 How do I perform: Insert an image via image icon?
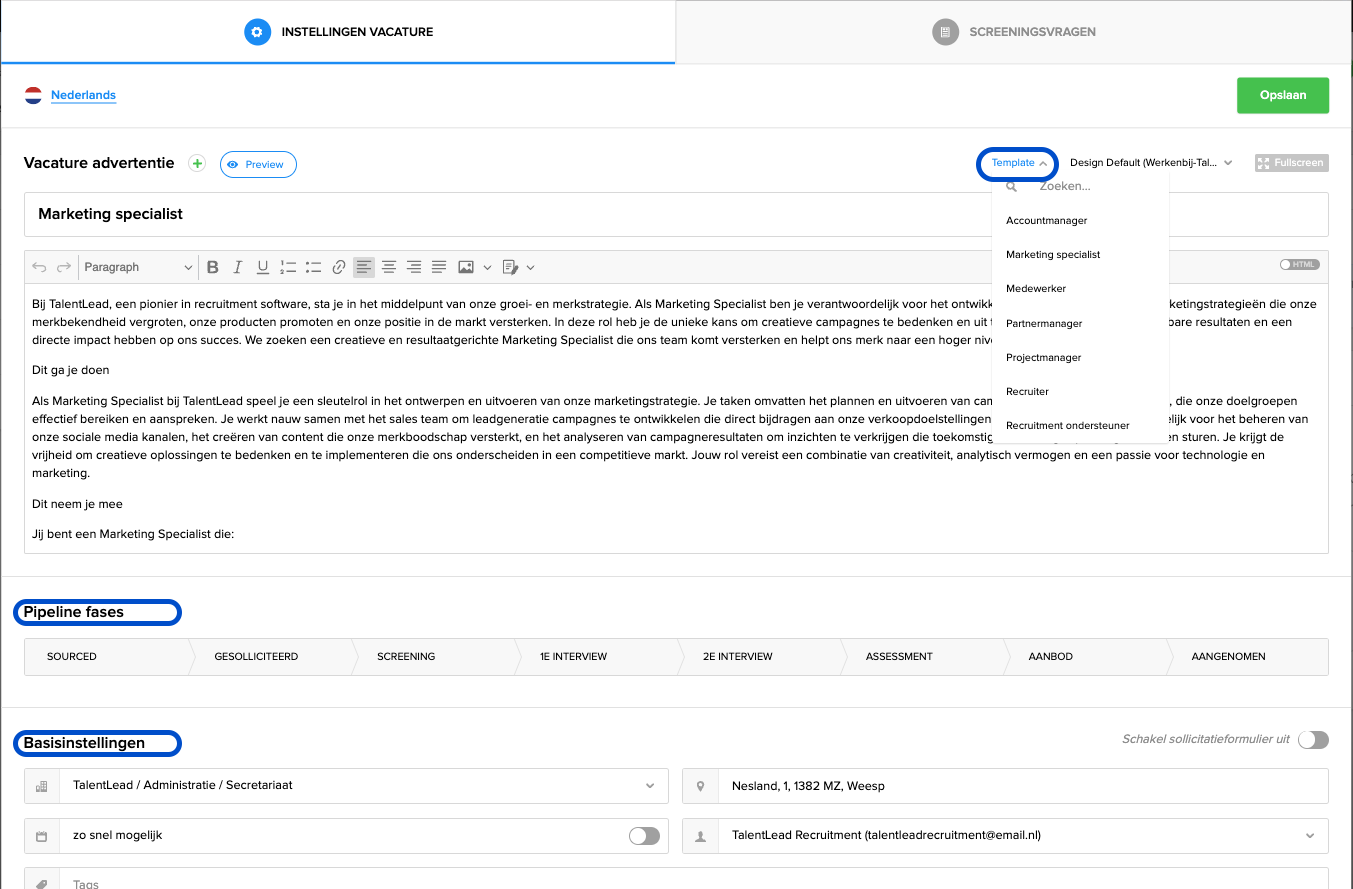pos(466,267)
